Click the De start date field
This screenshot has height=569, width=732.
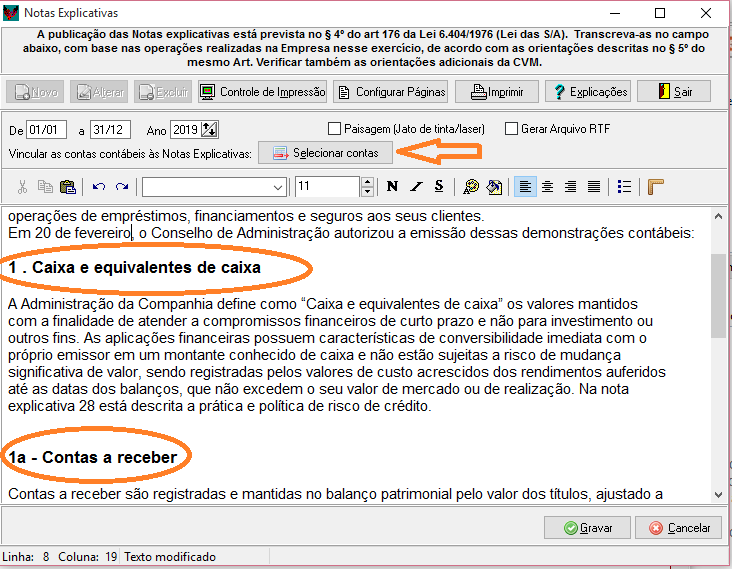46,130
